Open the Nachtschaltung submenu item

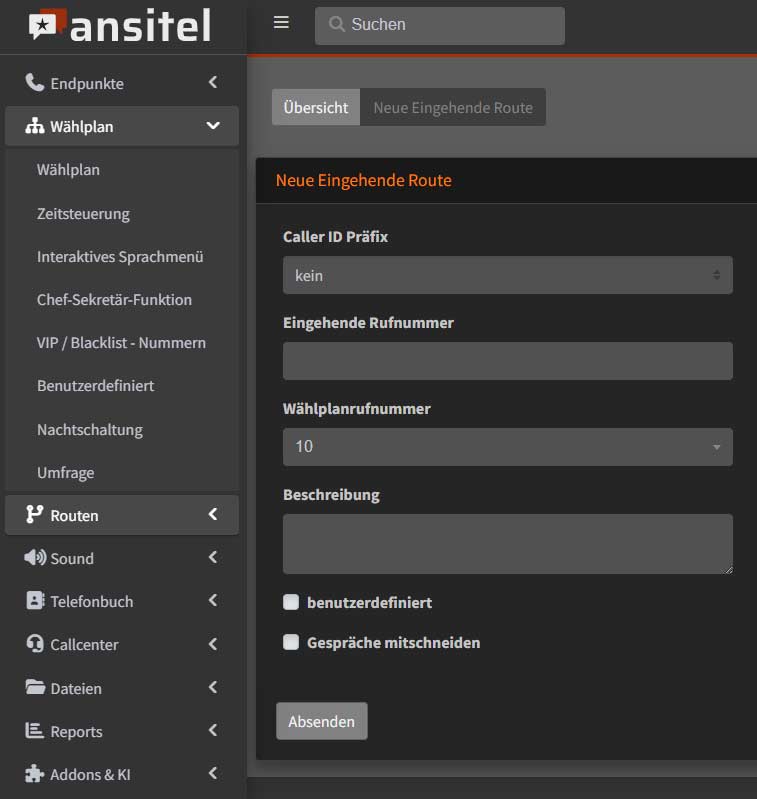[90, 430]
